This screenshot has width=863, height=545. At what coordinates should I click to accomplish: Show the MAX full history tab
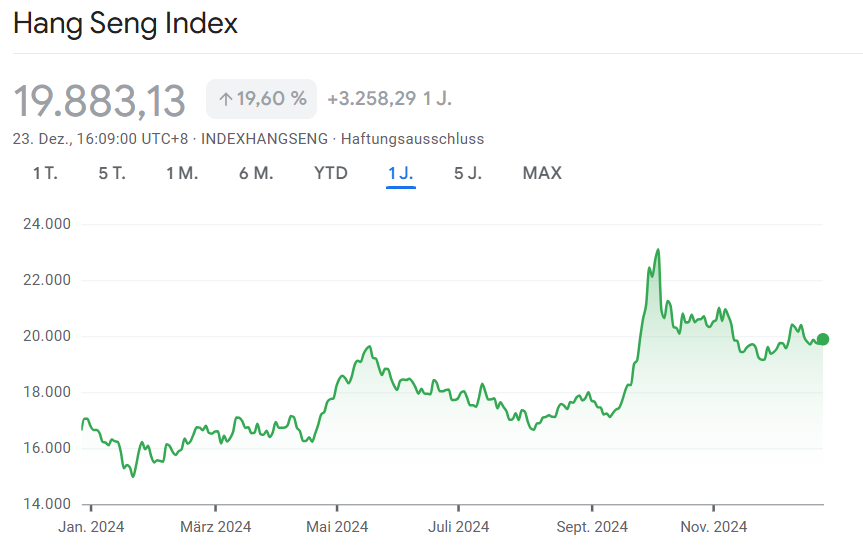click(542, 173)
